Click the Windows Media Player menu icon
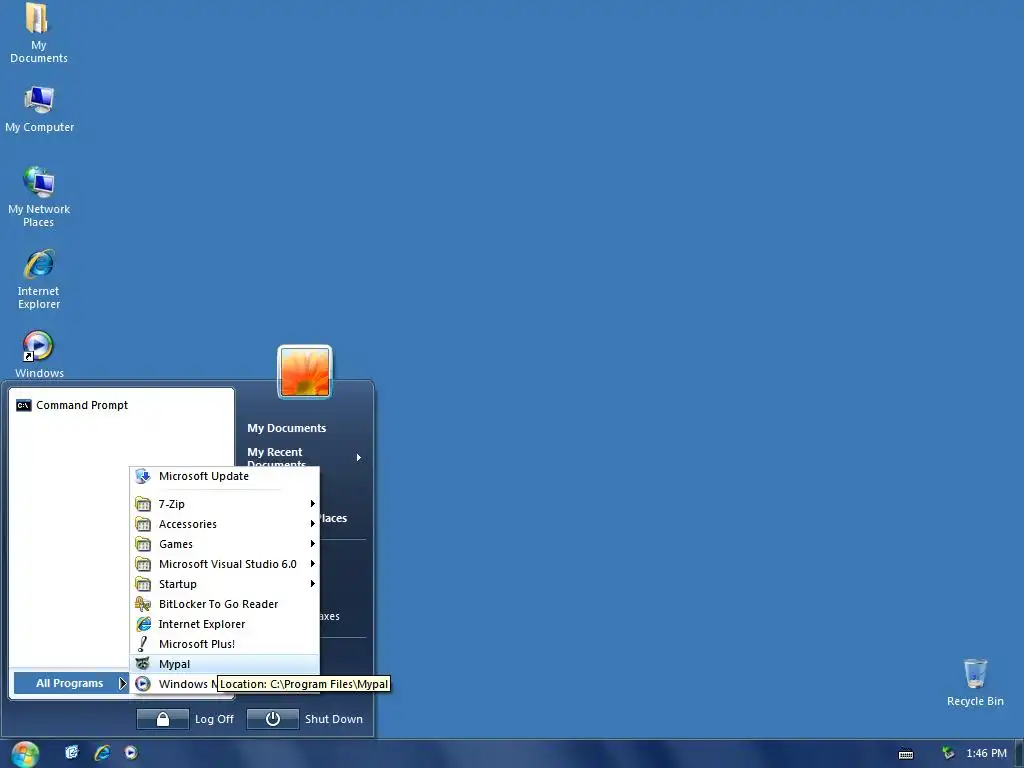This screenshot has width=1024, height=768. (143, 684)
